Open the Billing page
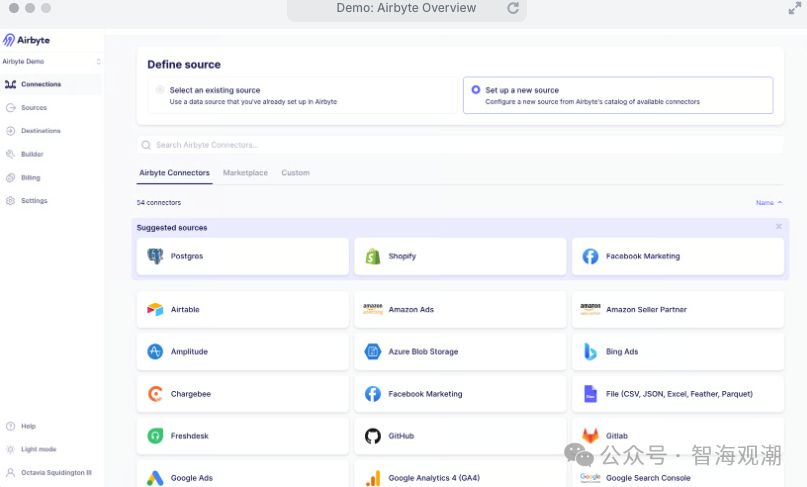Screen dimensions: 807x487 pos(51,178)
